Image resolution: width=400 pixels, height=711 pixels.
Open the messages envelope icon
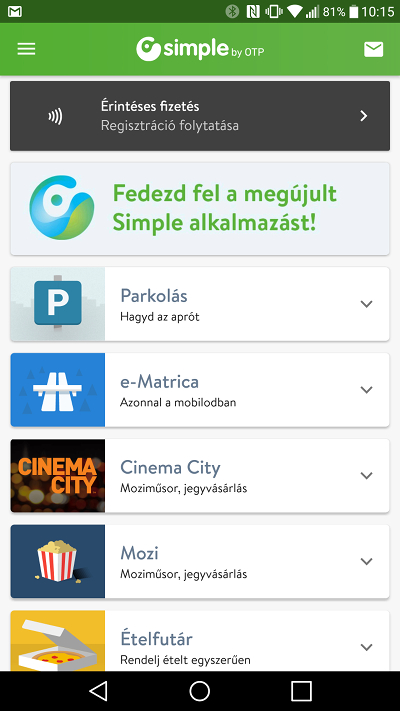[x=374, y=49]
